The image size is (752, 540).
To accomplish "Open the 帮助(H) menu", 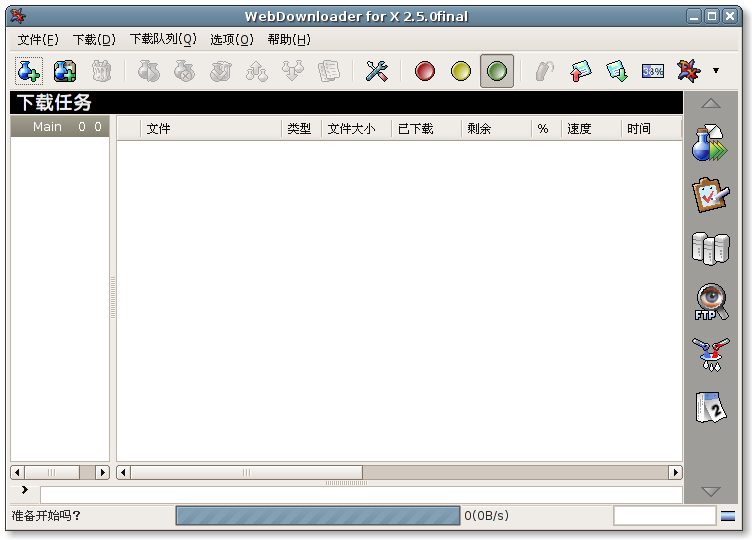I will tap(289, 39).
